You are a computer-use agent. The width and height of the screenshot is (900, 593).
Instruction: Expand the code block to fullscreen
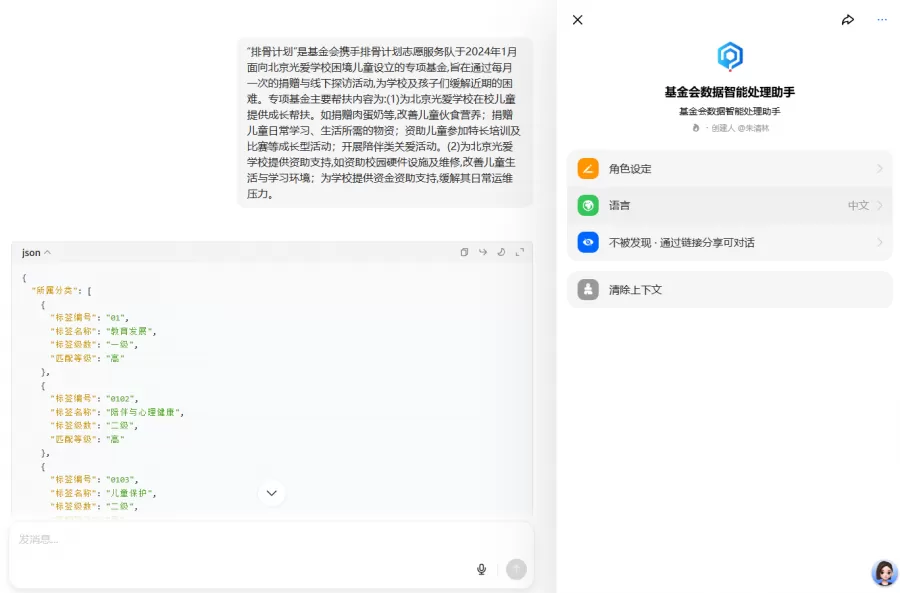tap(519, 252)
